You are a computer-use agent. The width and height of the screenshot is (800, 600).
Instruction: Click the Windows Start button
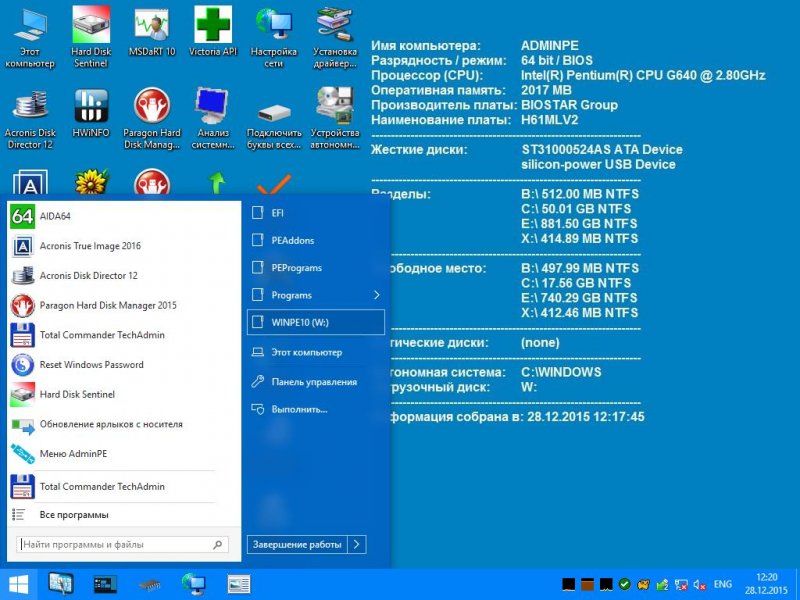pyautogui.click(x=19, y=585)
